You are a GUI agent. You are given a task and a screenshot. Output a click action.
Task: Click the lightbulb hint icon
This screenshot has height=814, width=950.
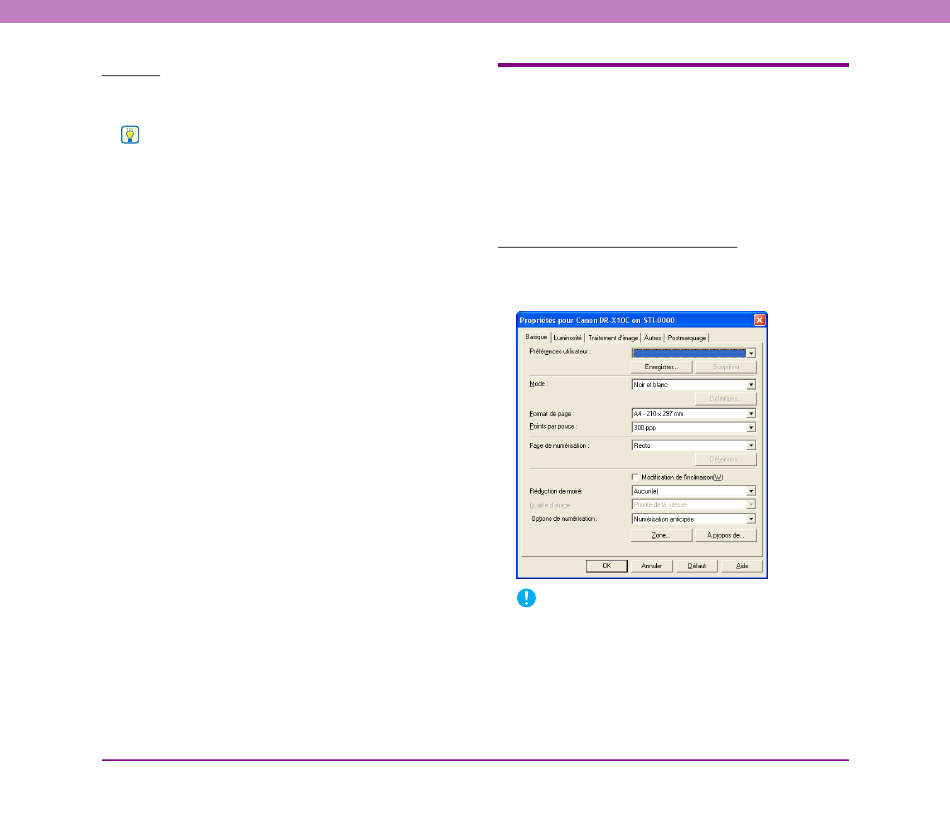130,134
